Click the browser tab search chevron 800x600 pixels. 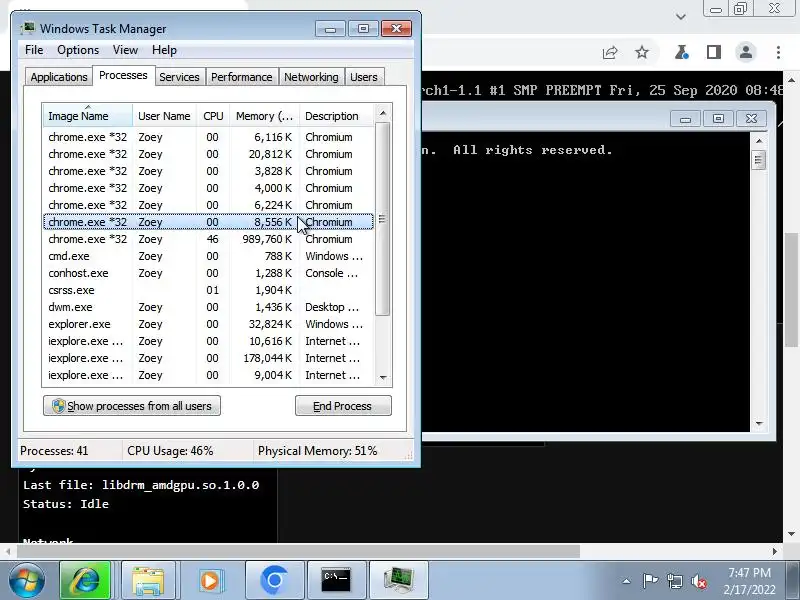point(681,17)
